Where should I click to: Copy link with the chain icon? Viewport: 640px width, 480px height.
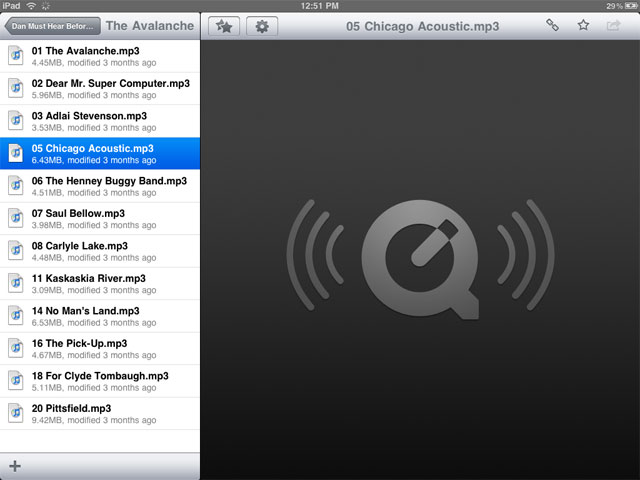(552, 25)
